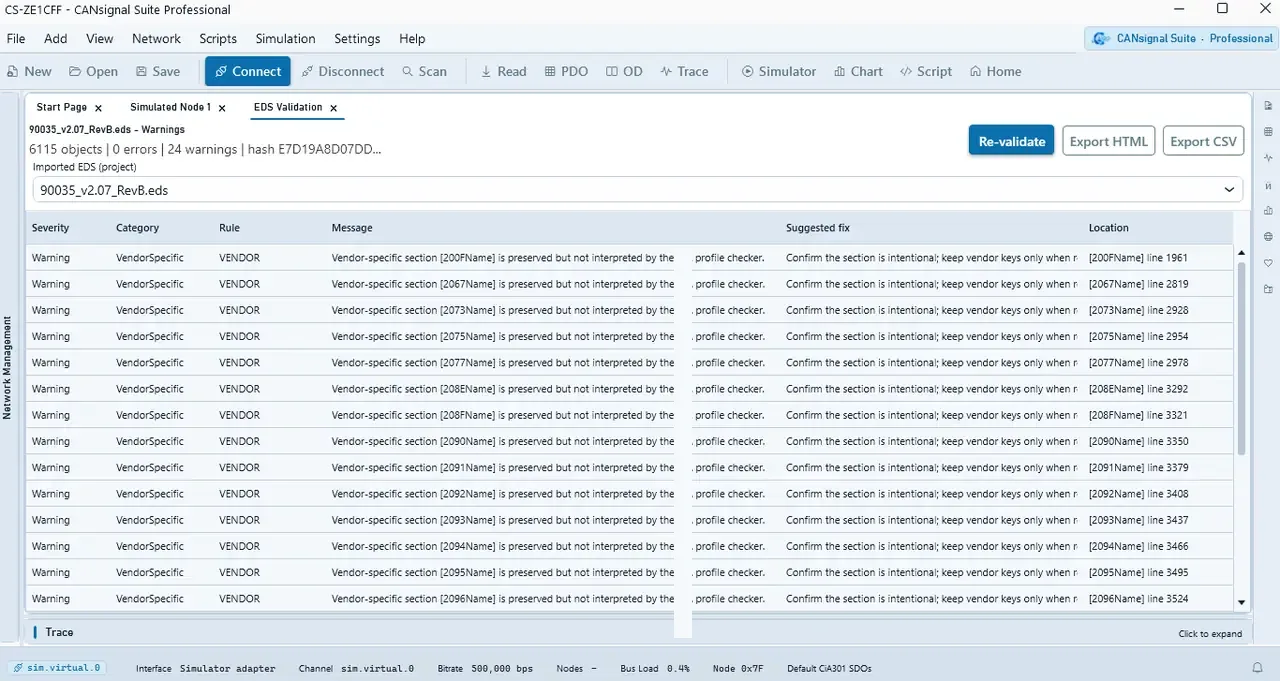Click the Script toolbar button

(x=926, y=71)
